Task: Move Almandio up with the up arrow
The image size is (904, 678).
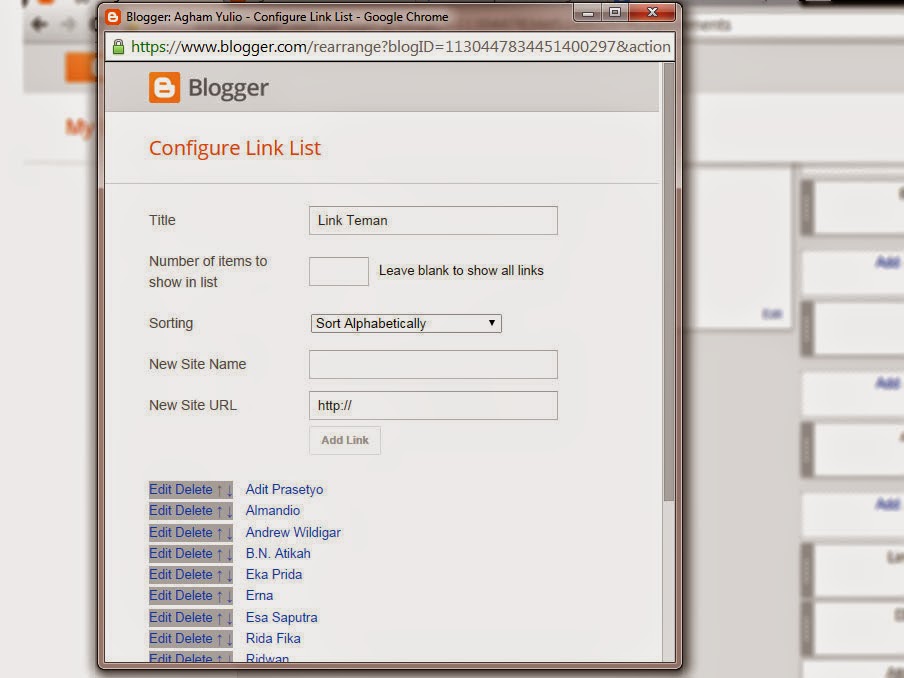Action: [x=219, y=511]
